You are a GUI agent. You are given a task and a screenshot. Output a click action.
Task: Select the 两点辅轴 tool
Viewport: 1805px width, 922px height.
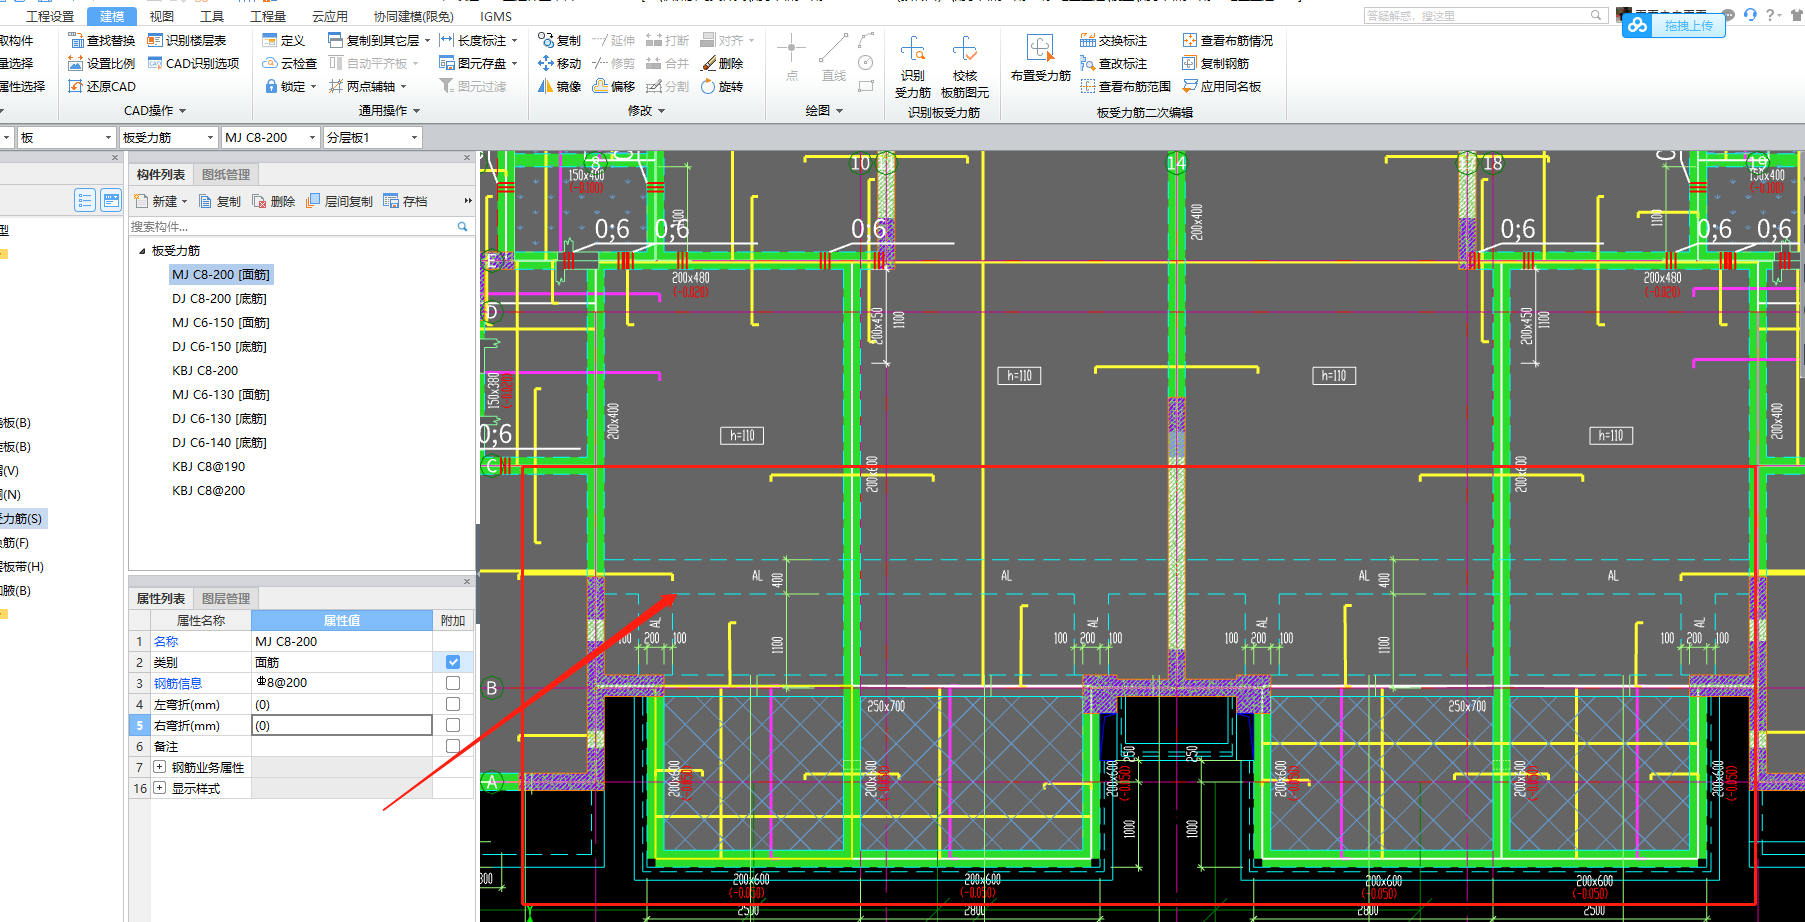click(367, 86)
